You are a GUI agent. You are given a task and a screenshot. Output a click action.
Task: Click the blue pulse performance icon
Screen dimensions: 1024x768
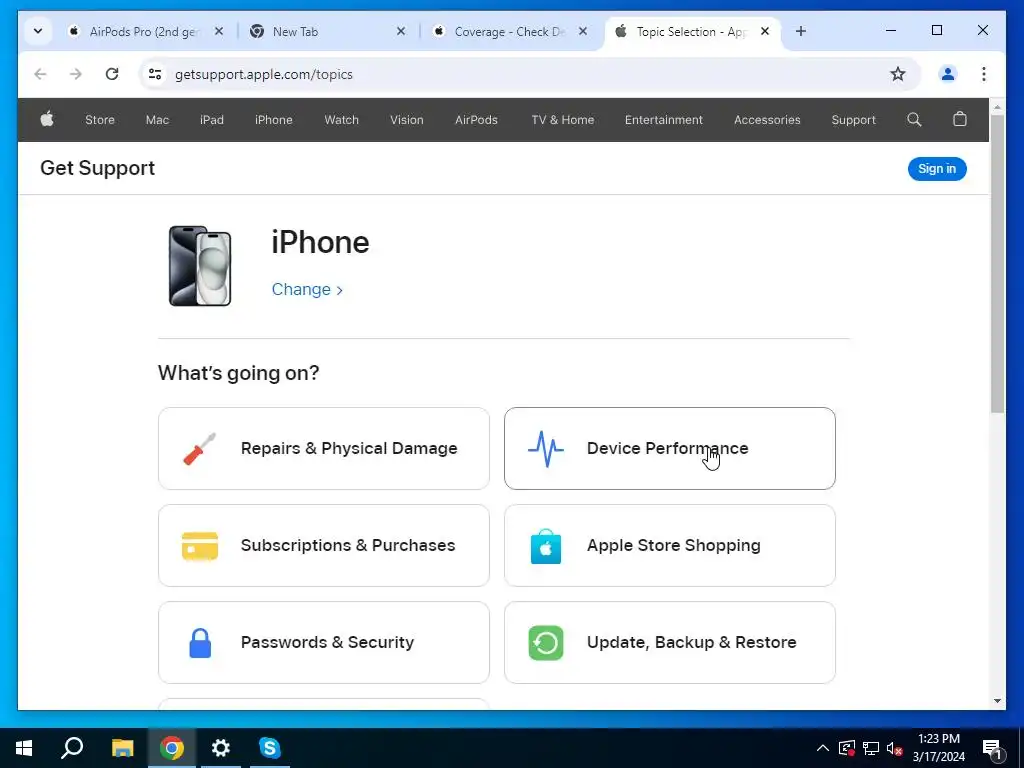pos(545,449)
